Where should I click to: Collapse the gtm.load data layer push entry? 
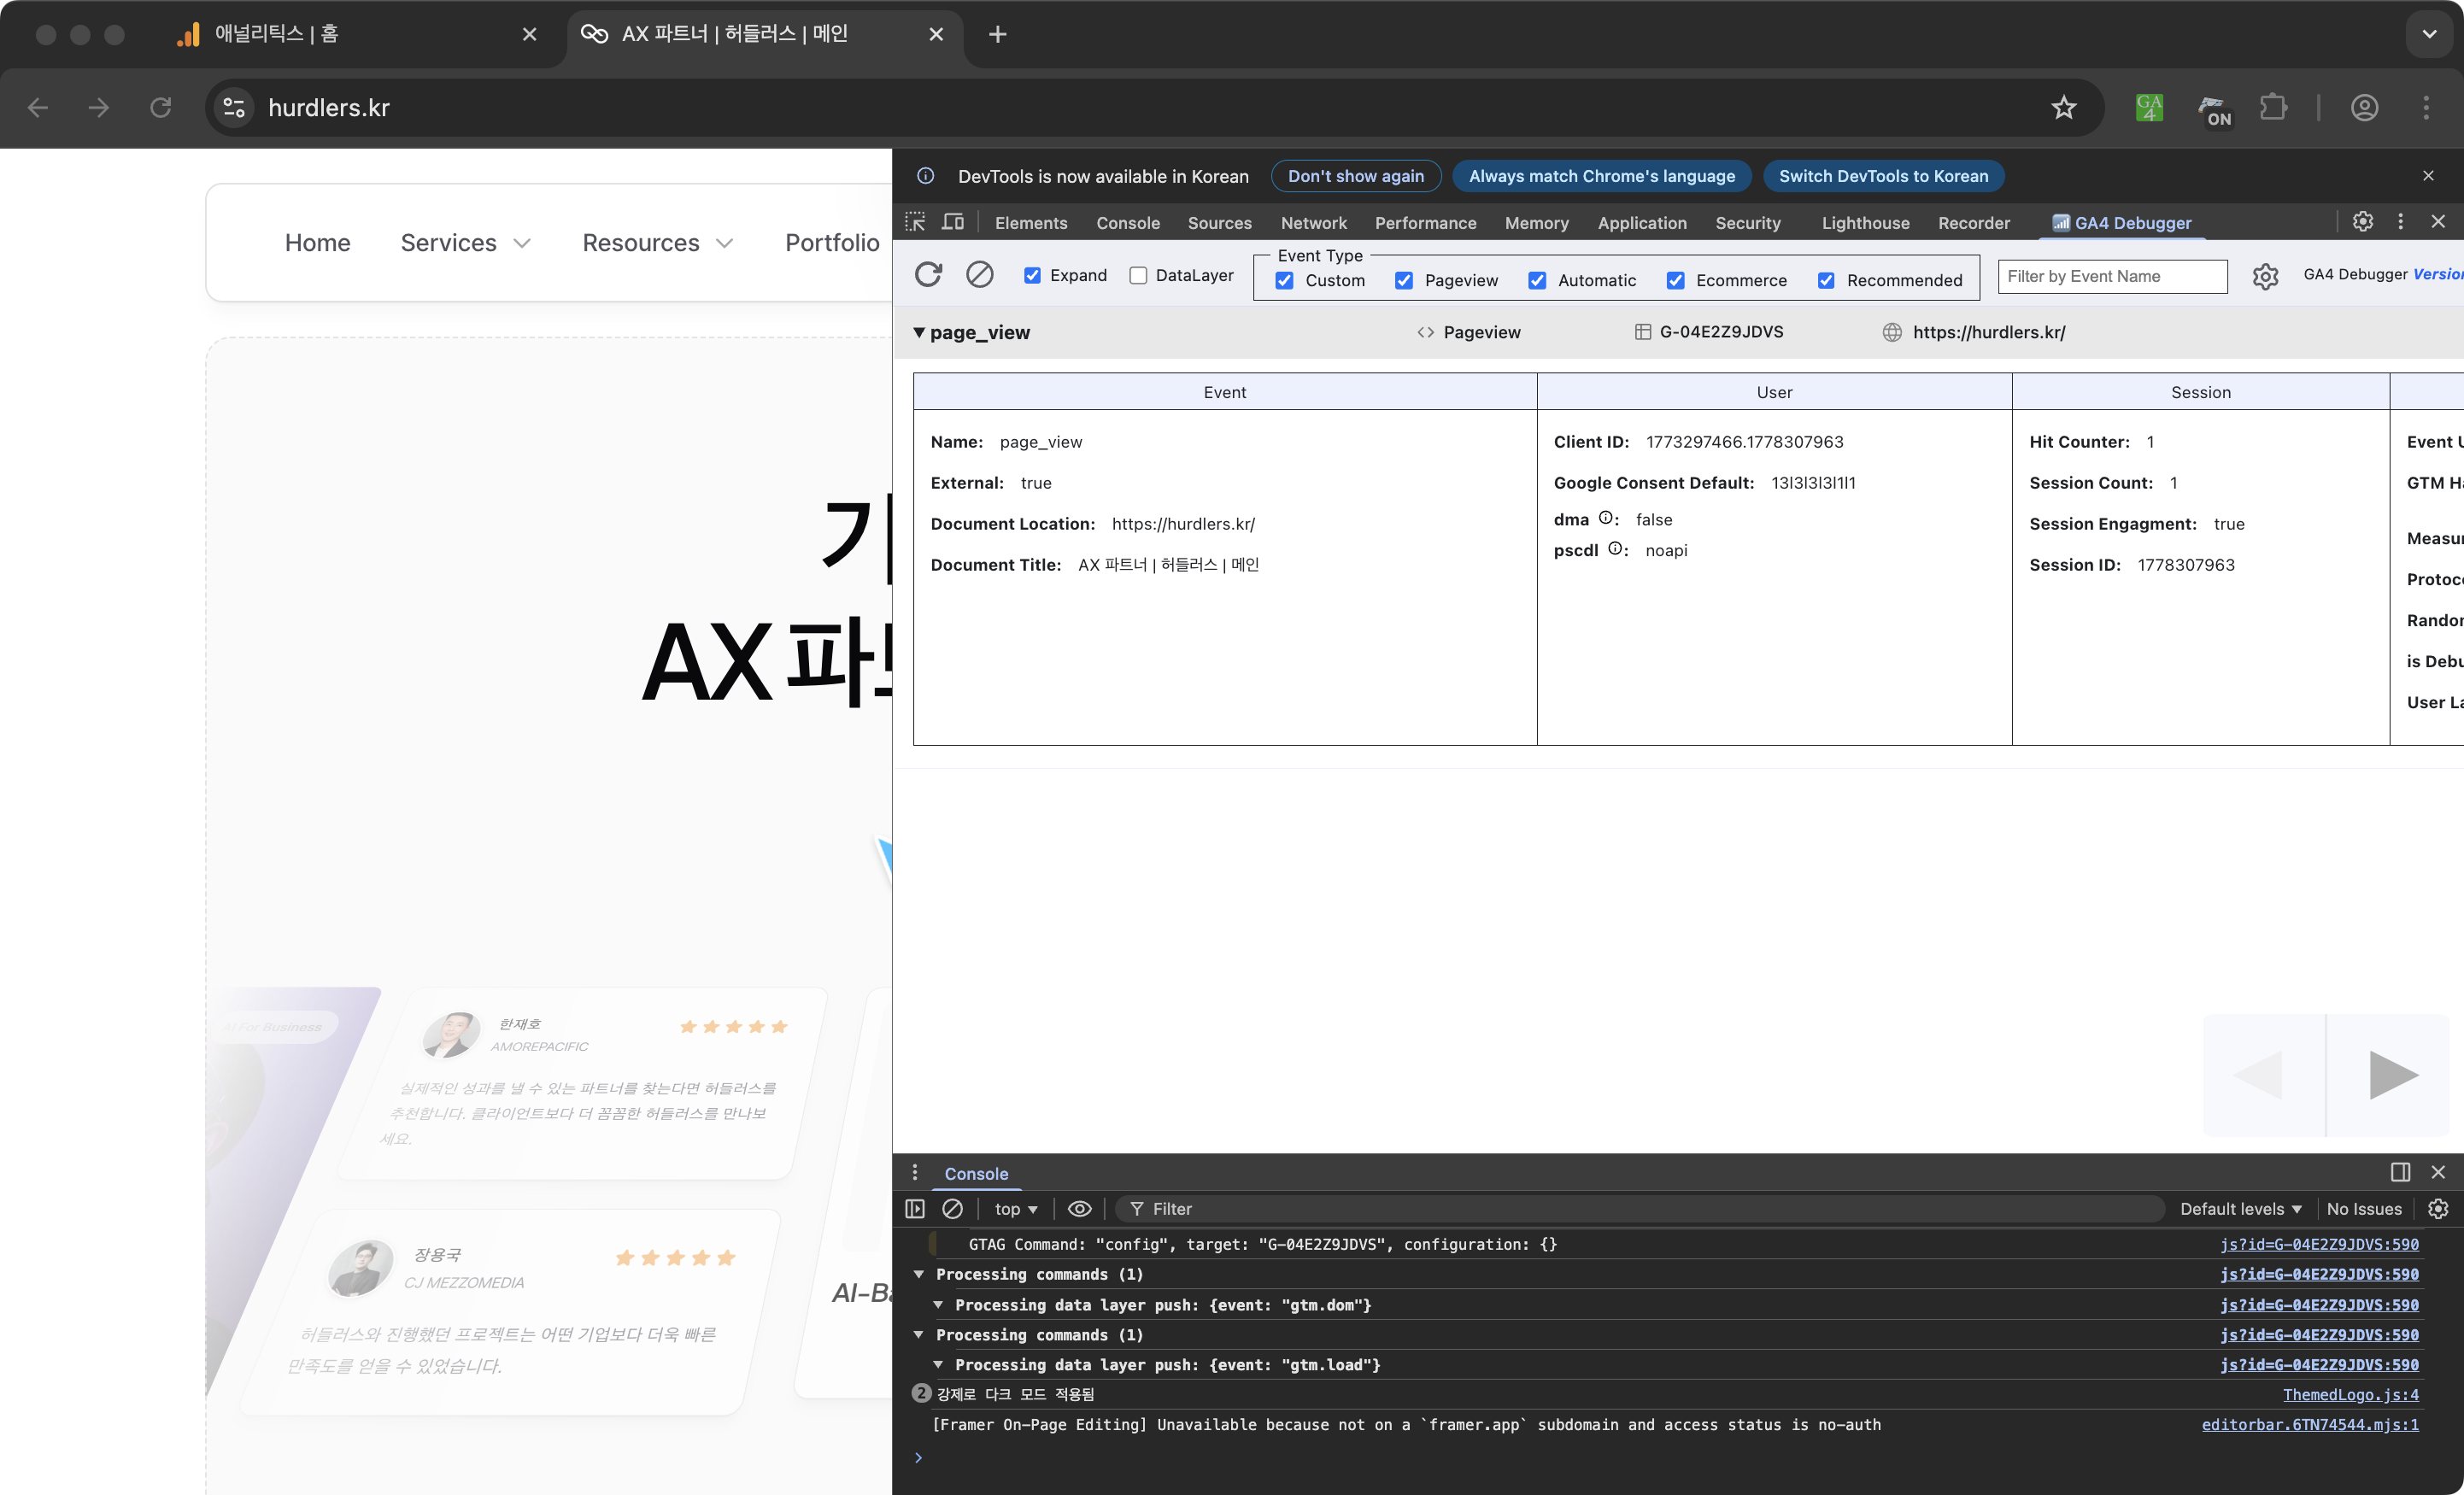click(x=938, y=1364)
